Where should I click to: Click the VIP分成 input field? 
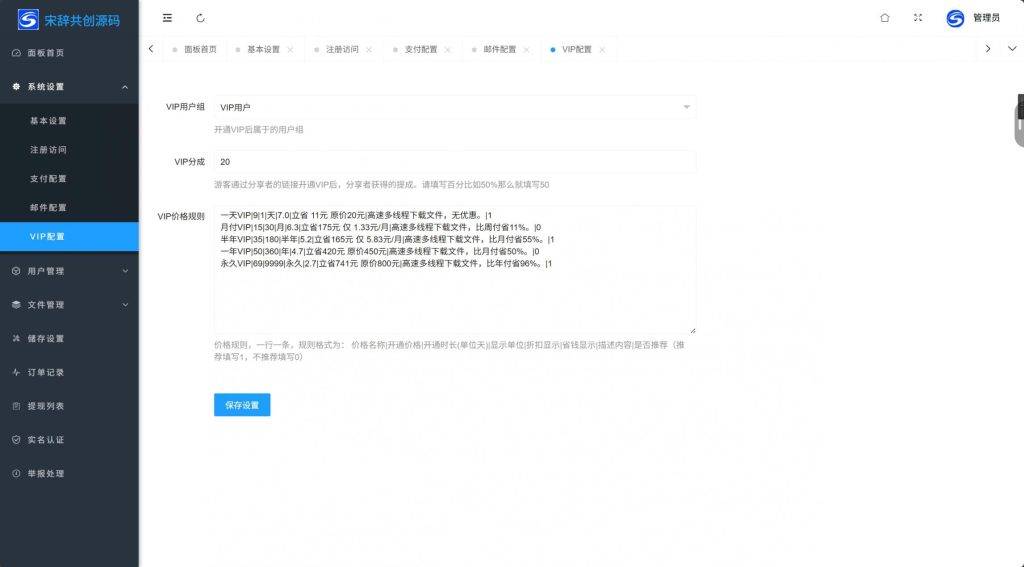tap(455, 161)
